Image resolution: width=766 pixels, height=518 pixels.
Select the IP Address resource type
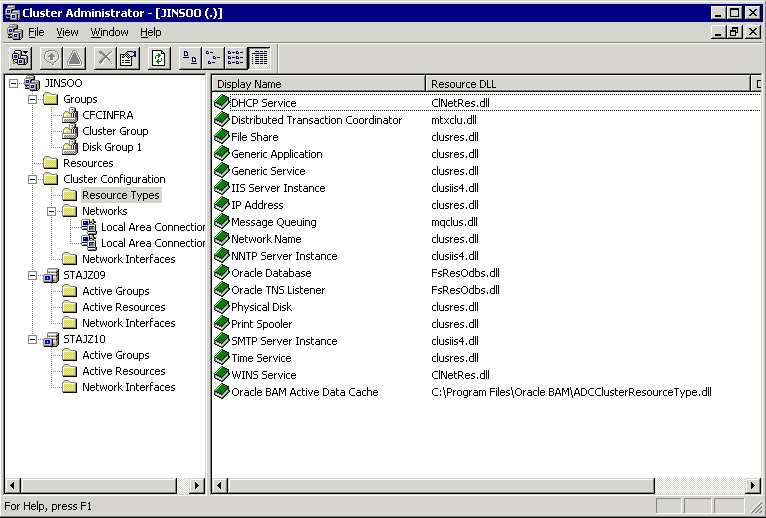coord(257,205)
